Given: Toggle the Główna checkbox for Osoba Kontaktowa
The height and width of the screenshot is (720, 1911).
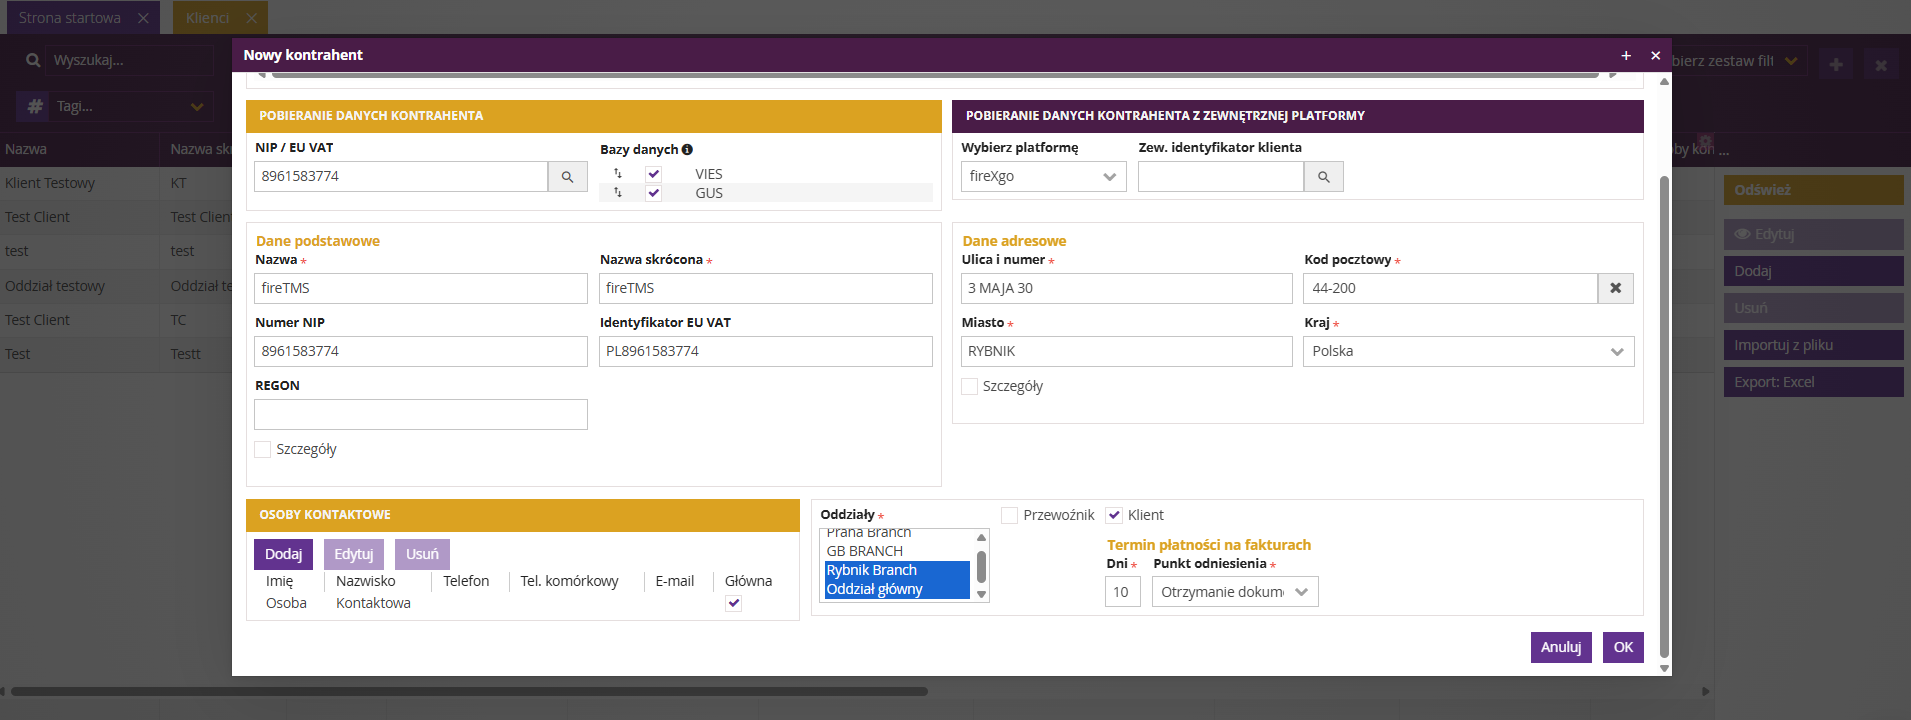Looking at the screenshot, I should [733, 603].
